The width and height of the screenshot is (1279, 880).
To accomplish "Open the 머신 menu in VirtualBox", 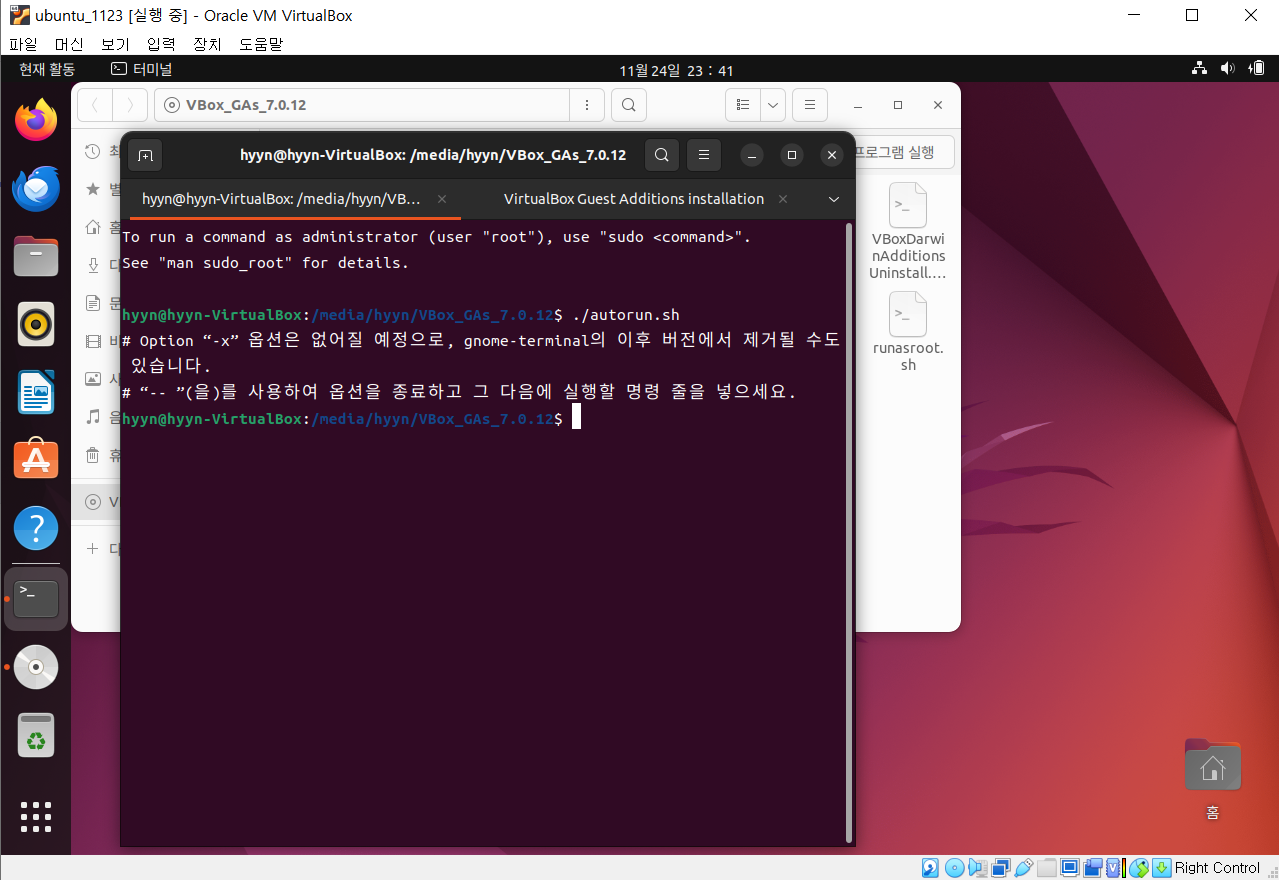I will tap(69, 44).
